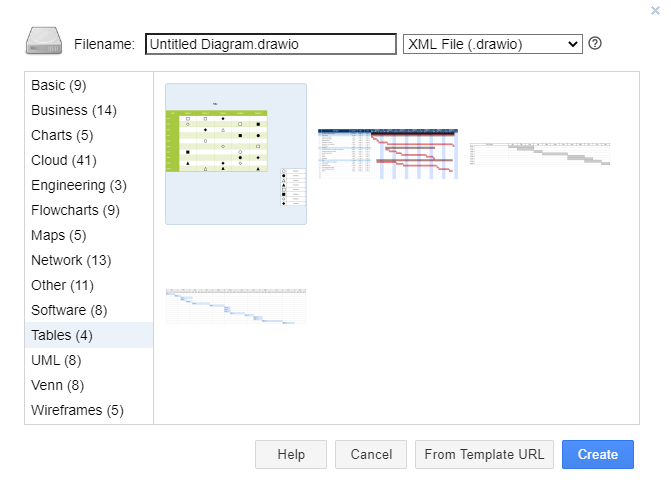Select the light blue Gantt template
Viewport: 671px width, 483px height.
click(236, 306)
